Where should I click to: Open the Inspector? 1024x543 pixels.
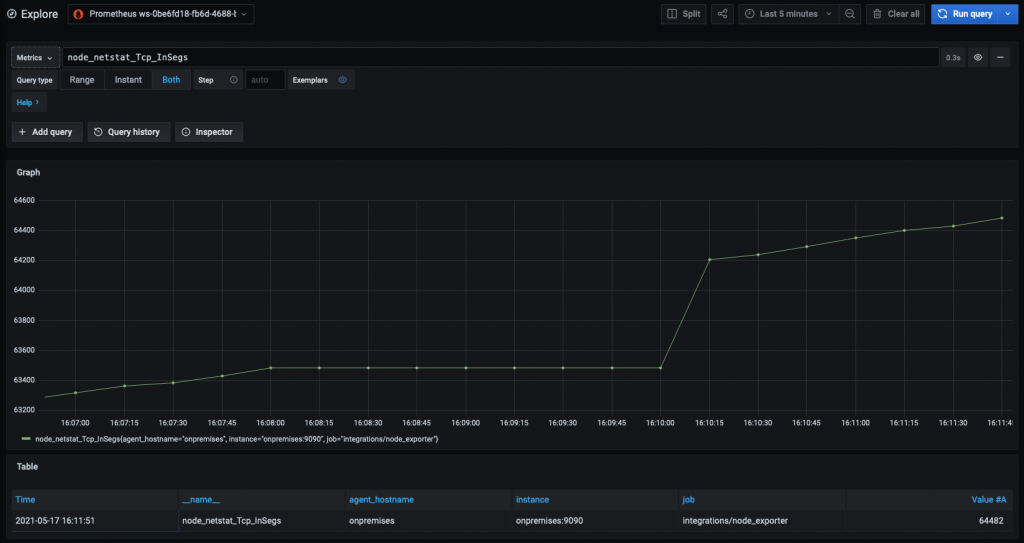[x=208, y=132]
